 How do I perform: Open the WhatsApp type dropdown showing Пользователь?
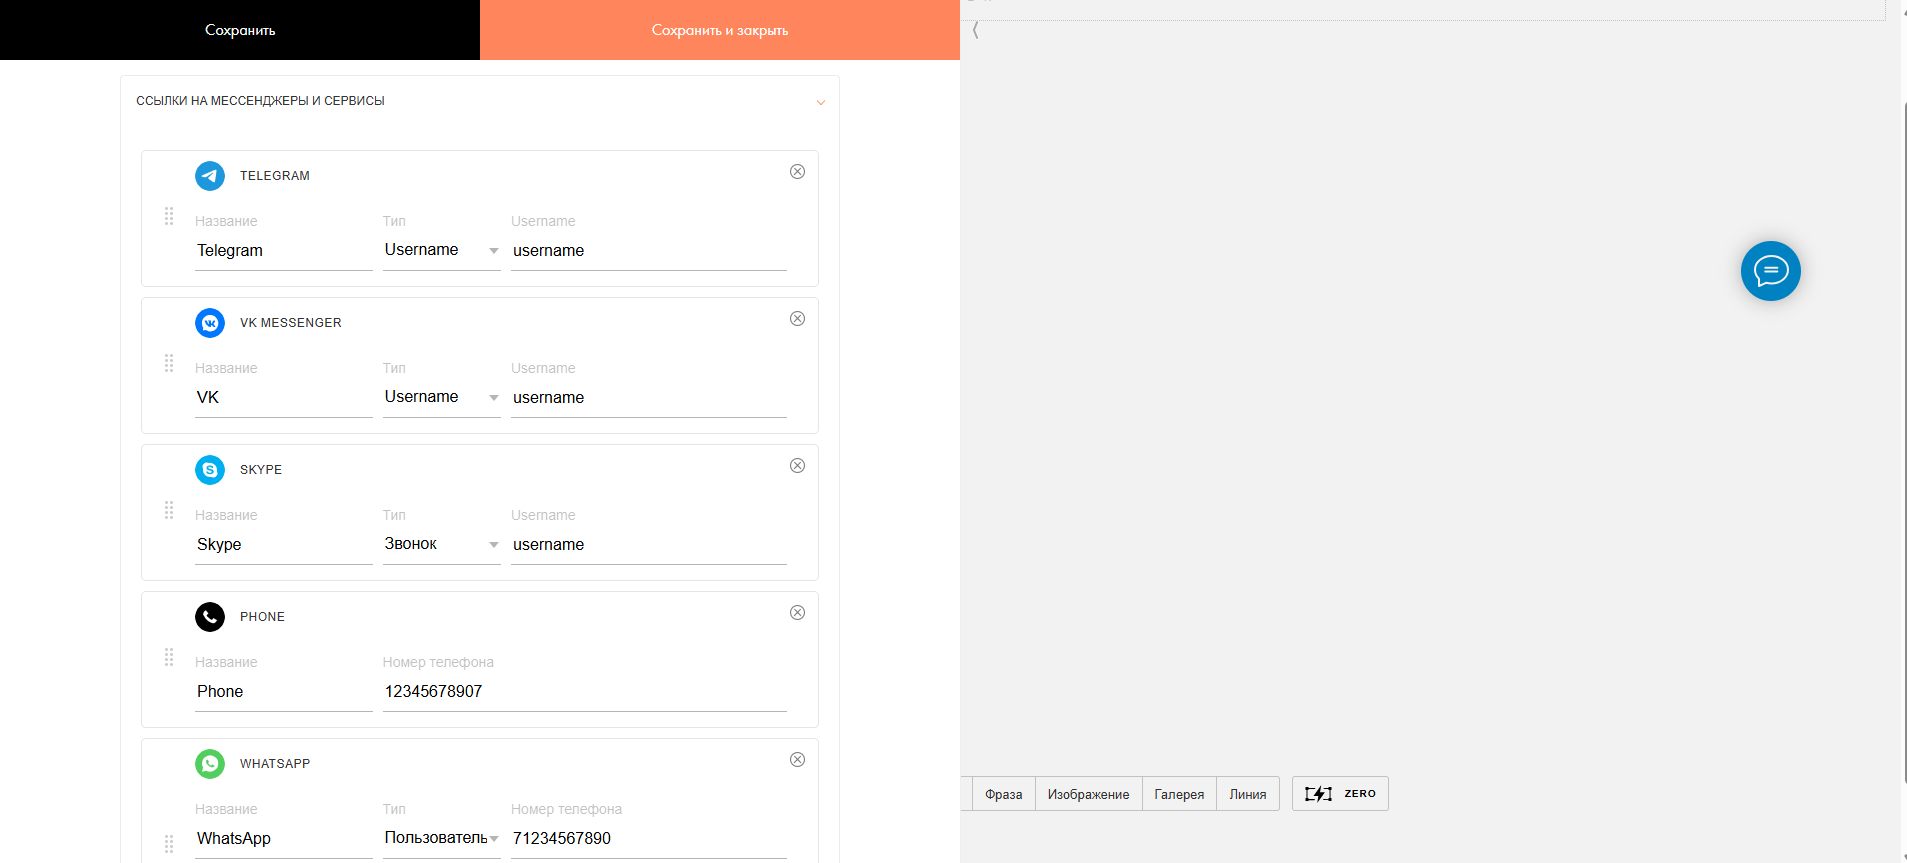[442, 838]
